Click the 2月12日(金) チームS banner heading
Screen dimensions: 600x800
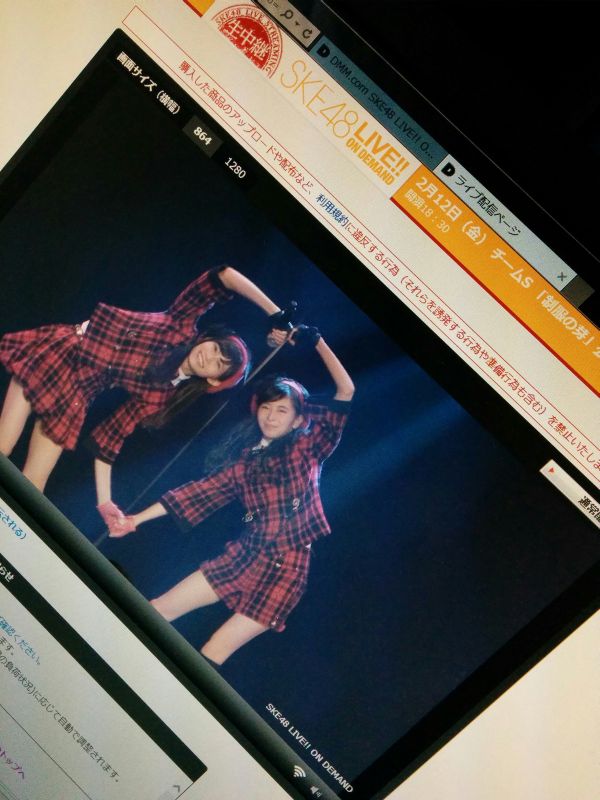pos(505,266)
